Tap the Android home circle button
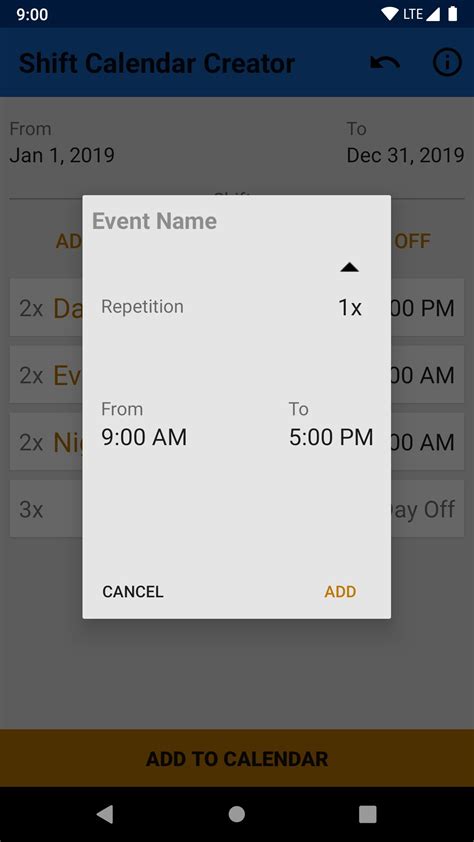Viewport: 474px width, 842px height. [237, 814]
